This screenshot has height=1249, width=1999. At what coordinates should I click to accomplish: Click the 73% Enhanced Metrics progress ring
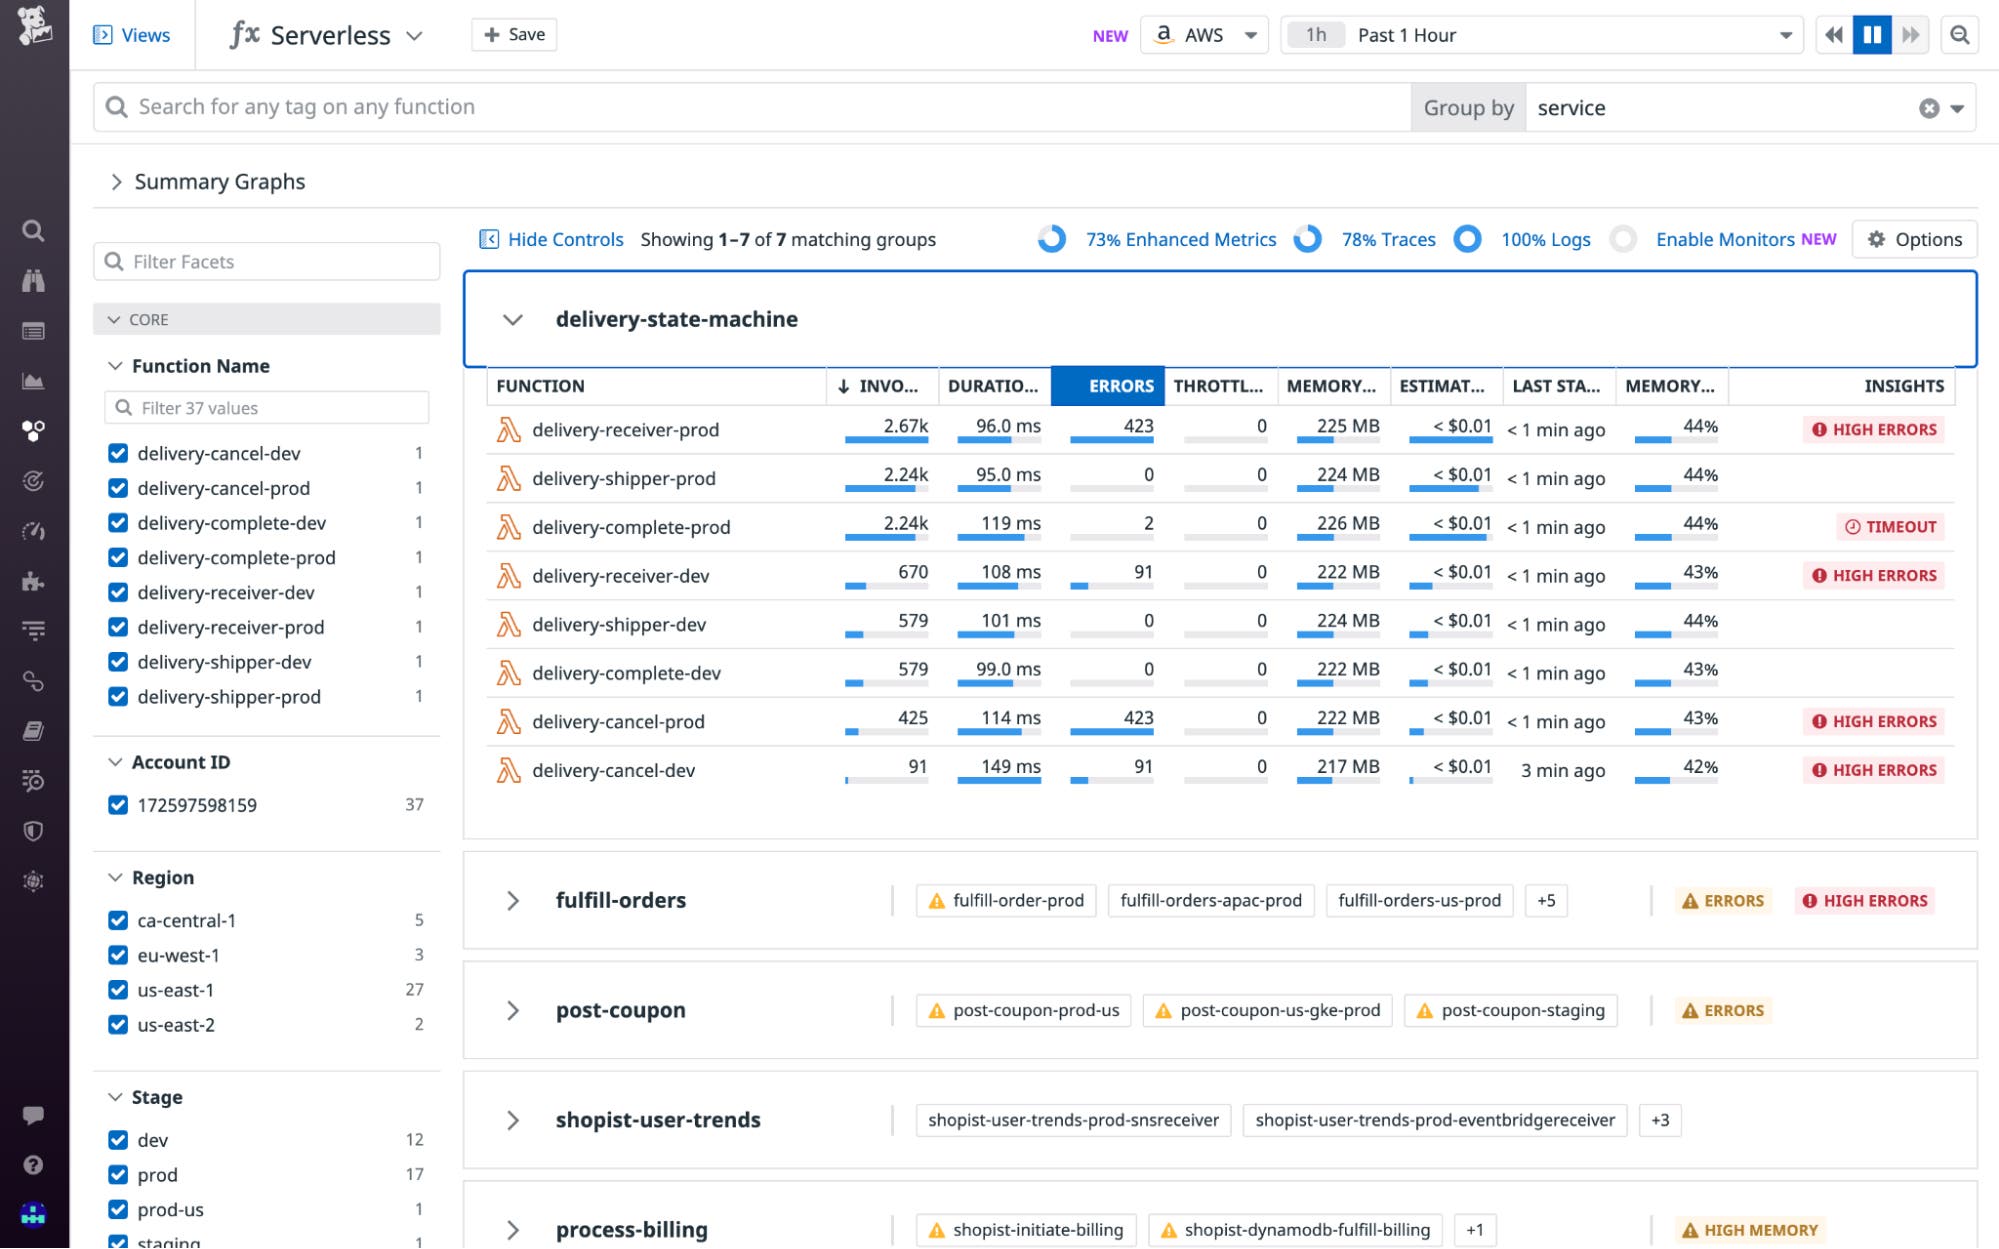click(x=1052, y=239)
